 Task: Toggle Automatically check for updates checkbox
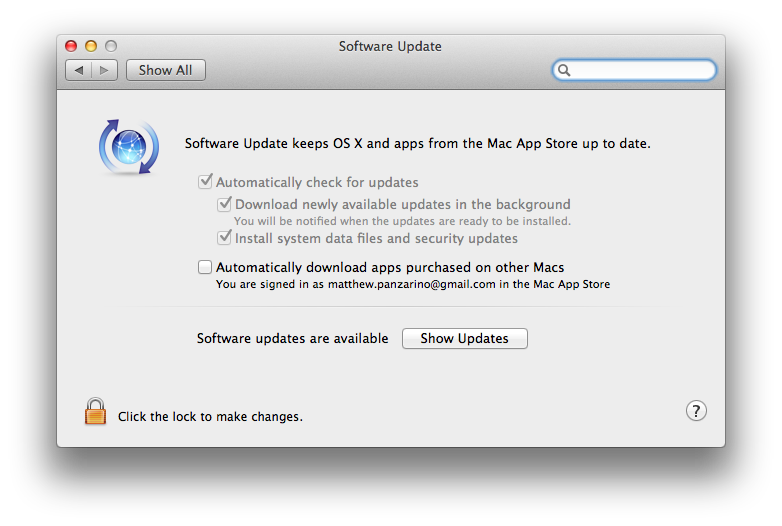[x=205, y=181]
